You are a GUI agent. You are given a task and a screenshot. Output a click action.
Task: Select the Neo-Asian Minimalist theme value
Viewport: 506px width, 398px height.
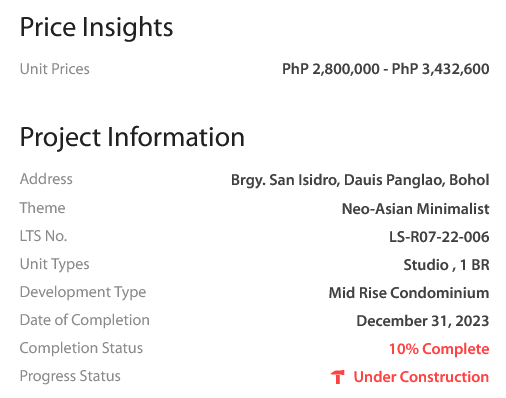(416, 209)
